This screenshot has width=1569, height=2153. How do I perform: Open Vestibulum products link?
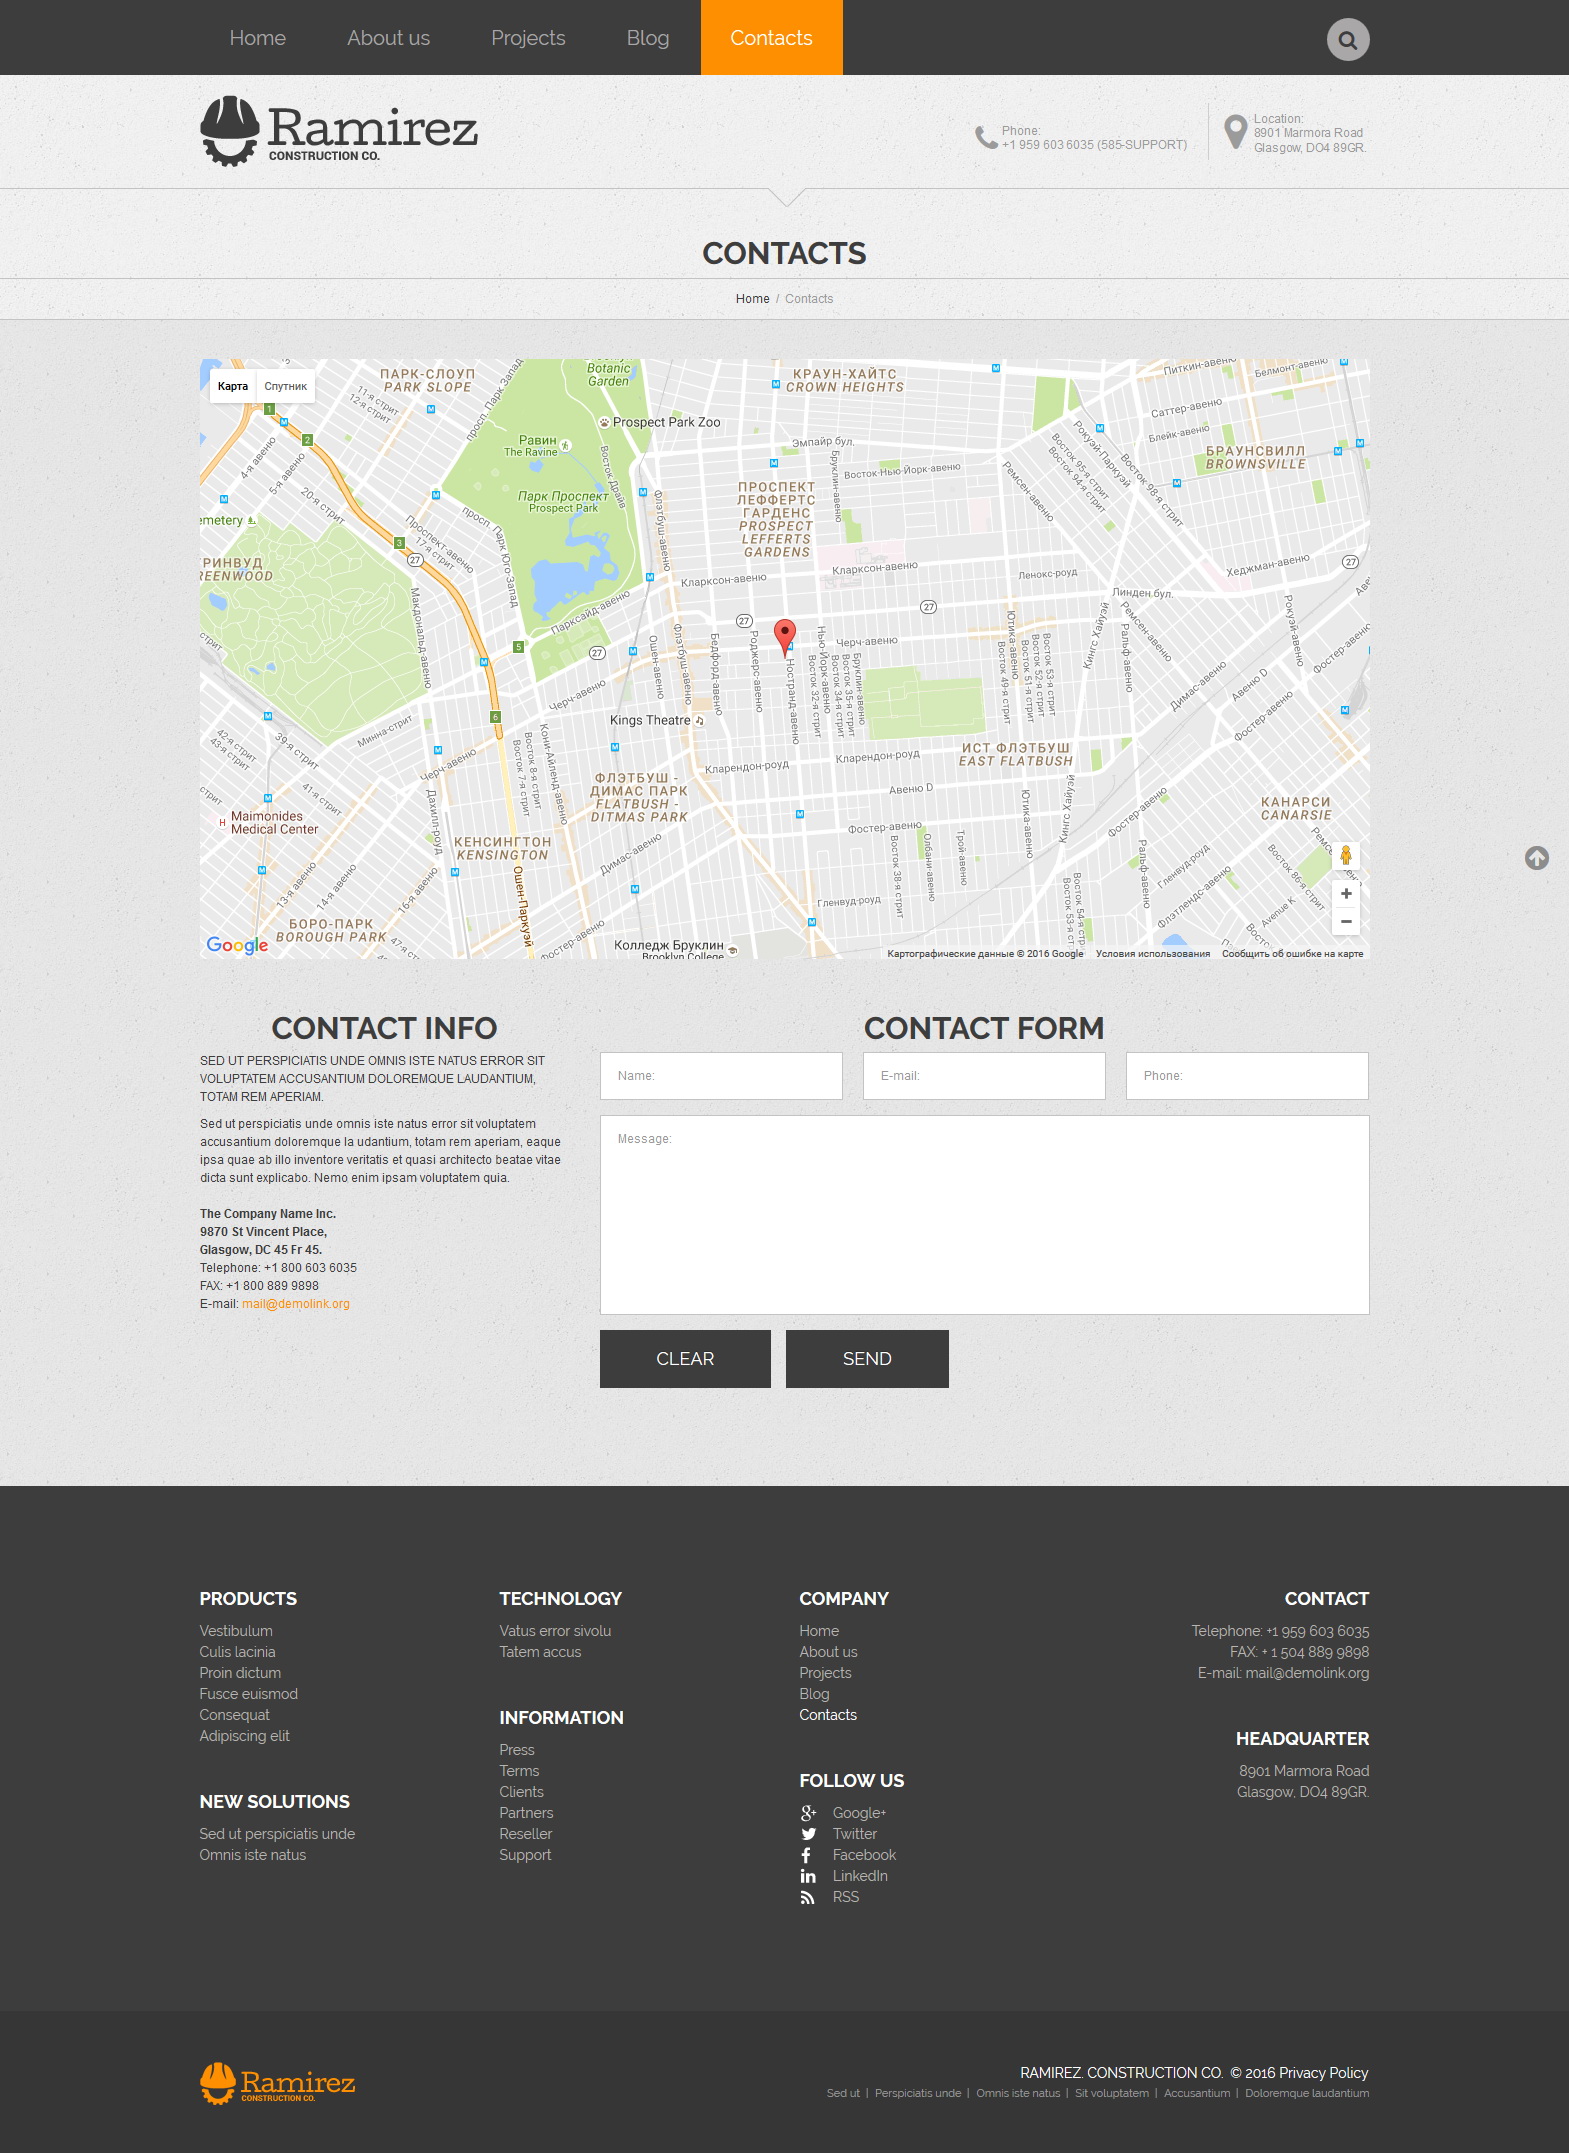[x=236, y=1631]
